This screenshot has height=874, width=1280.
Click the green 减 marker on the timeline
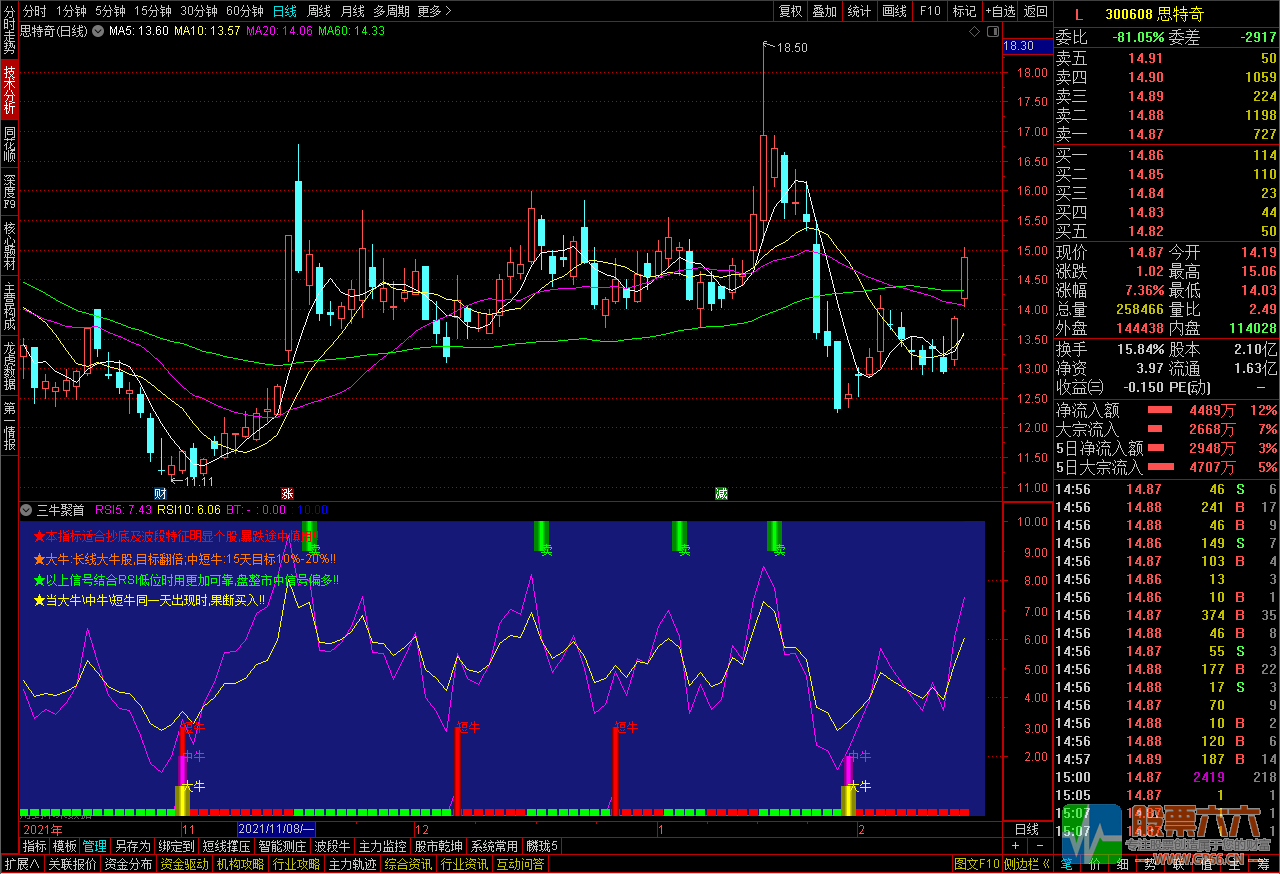click(x=721, y=494)
